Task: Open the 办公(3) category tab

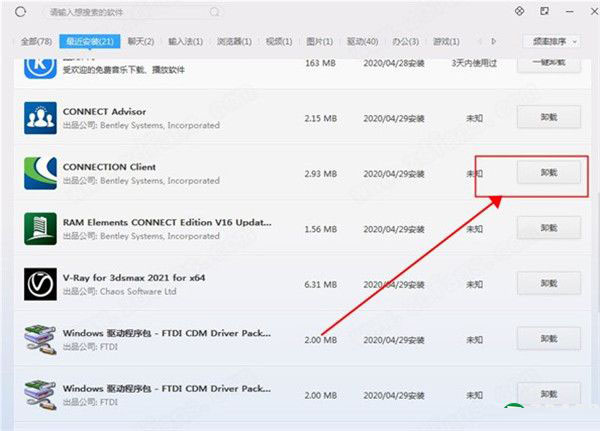Action: (406, 41)
